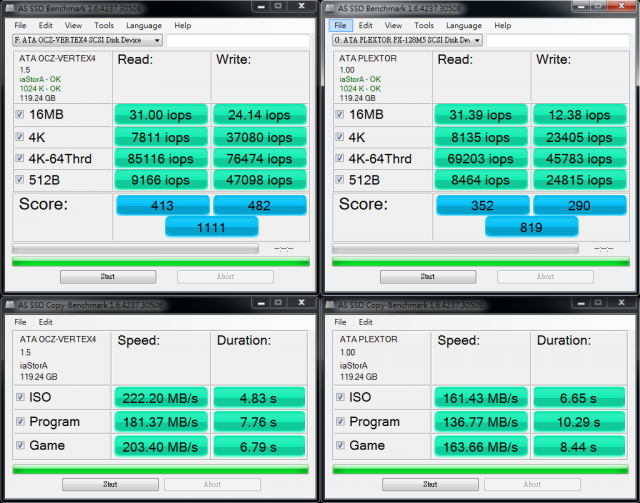
Task: Toggle 4K-64Thrd checkbox in PLEXTOR window
Action: pyautogui.click(x=340, y=158)
